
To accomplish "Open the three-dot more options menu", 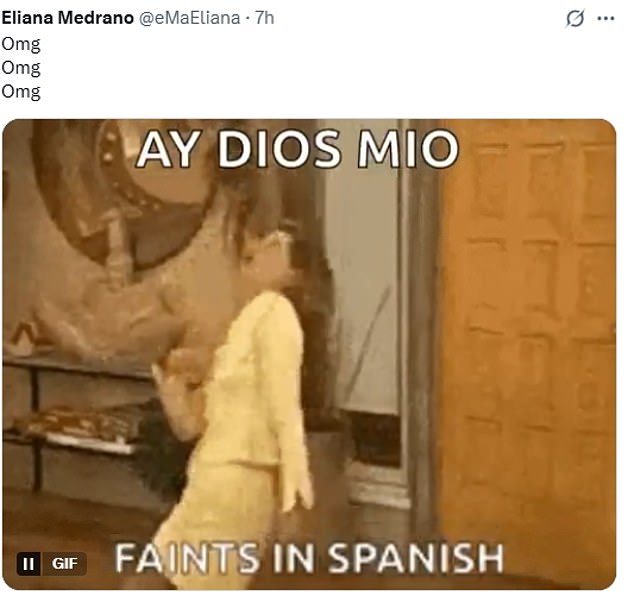I will pyautogui.click(x=605, y=18).
